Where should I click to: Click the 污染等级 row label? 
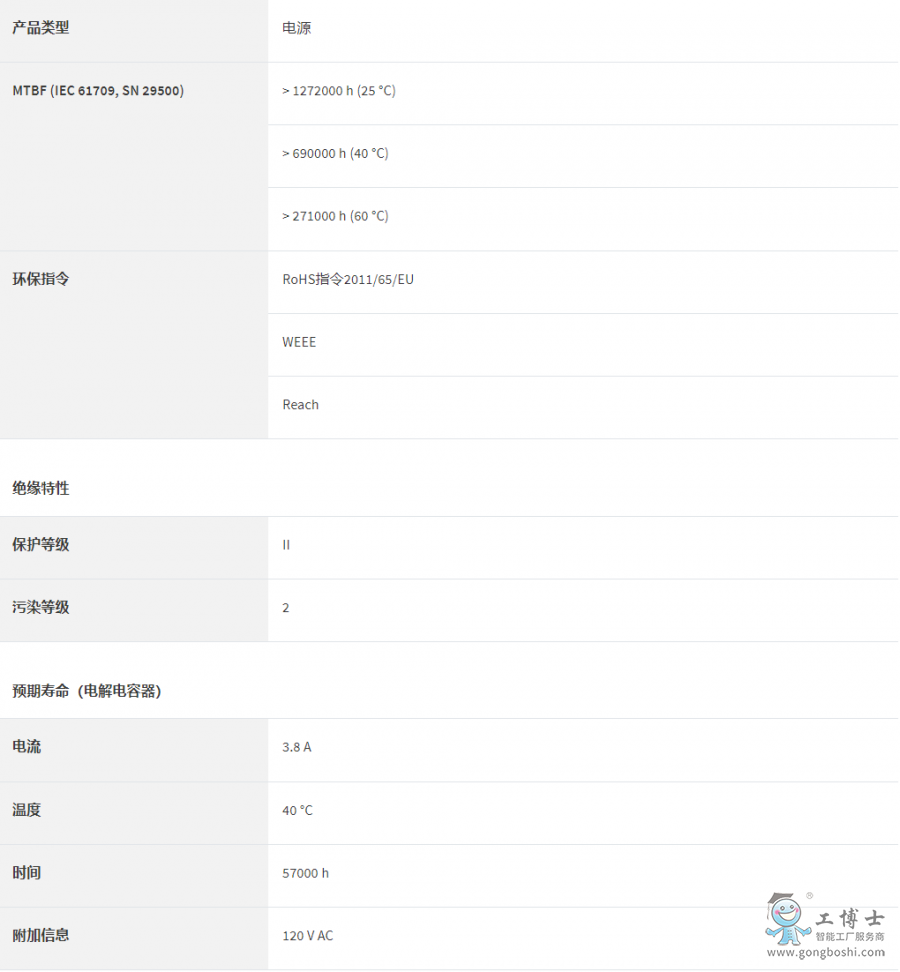tap(41, 608)
